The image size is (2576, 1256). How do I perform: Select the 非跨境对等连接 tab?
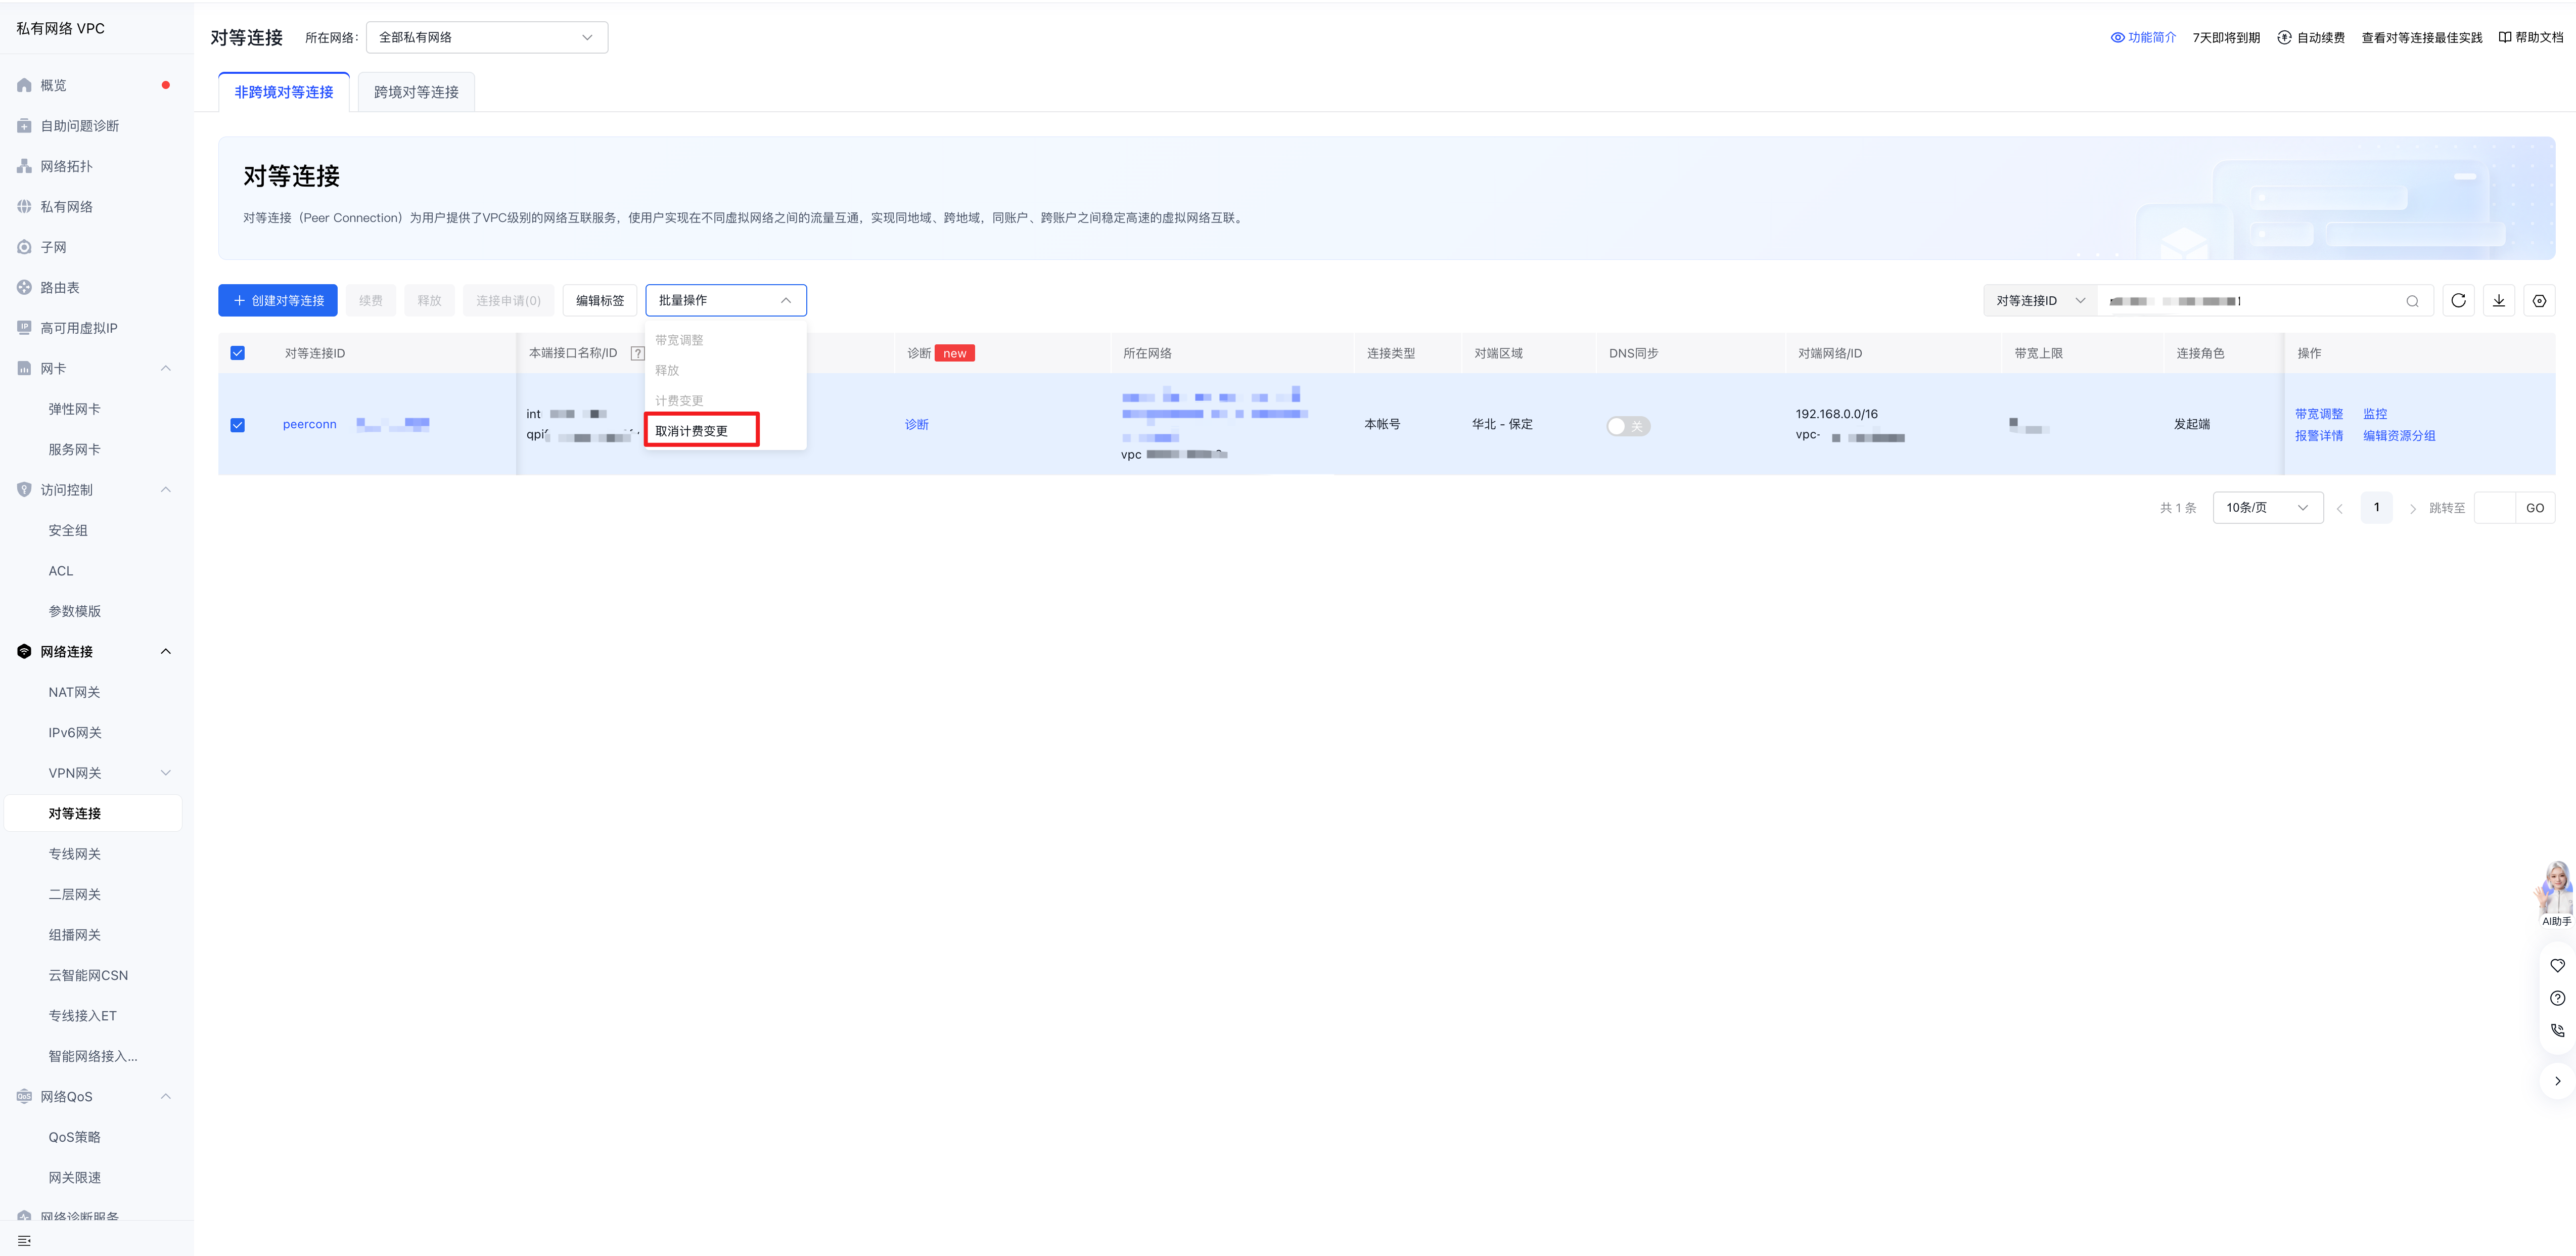[x=284, y=92]
